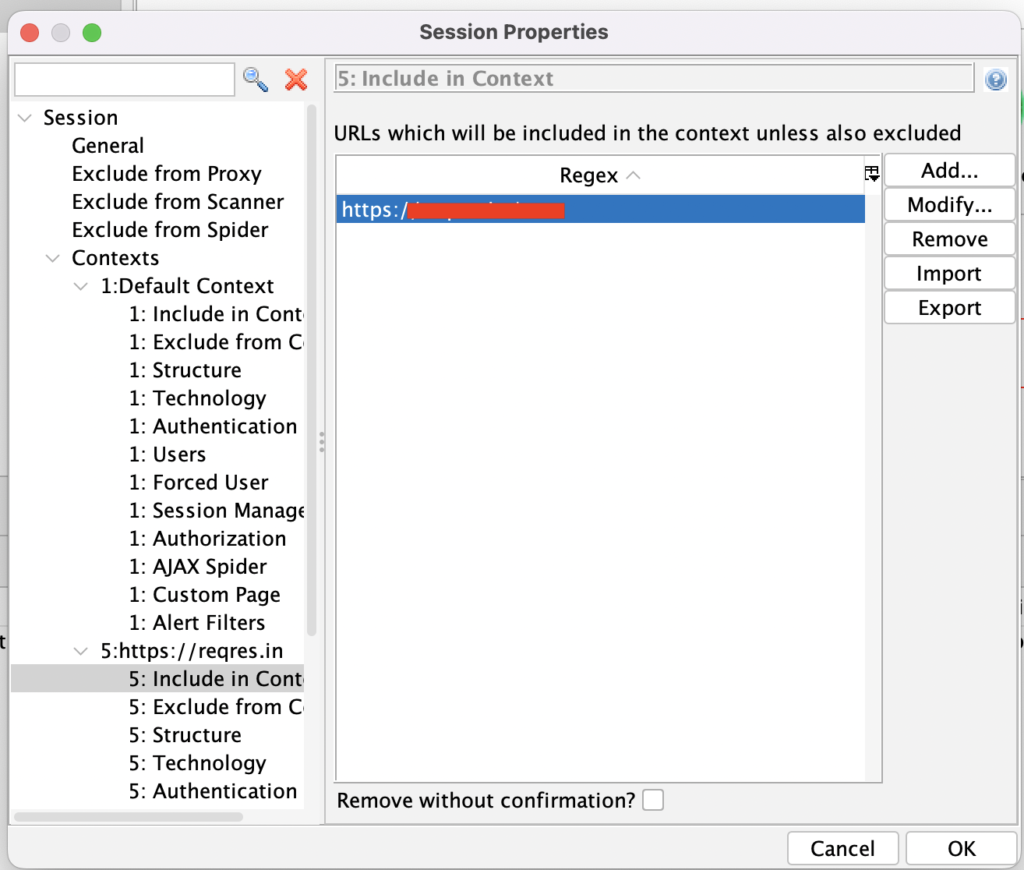Screen dimensions: 1024x870
Task: Open 5: Technology panel
Action: tap(197, 764)
